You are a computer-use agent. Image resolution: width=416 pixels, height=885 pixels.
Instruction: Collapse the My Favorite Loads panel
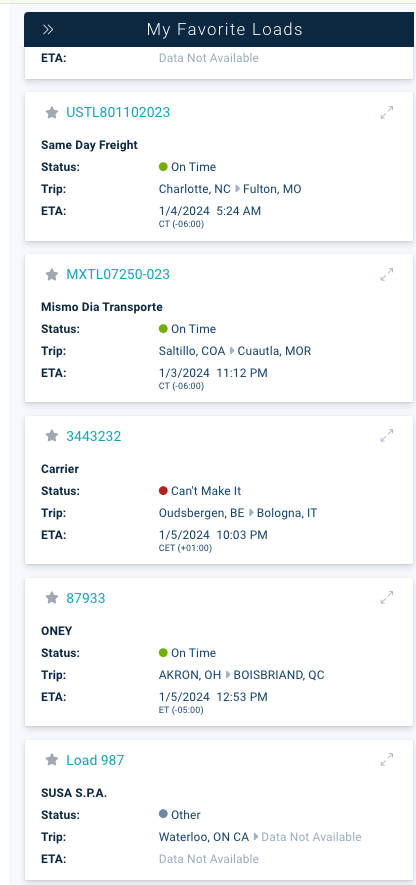pyautogui.click(x=48, y=29)
